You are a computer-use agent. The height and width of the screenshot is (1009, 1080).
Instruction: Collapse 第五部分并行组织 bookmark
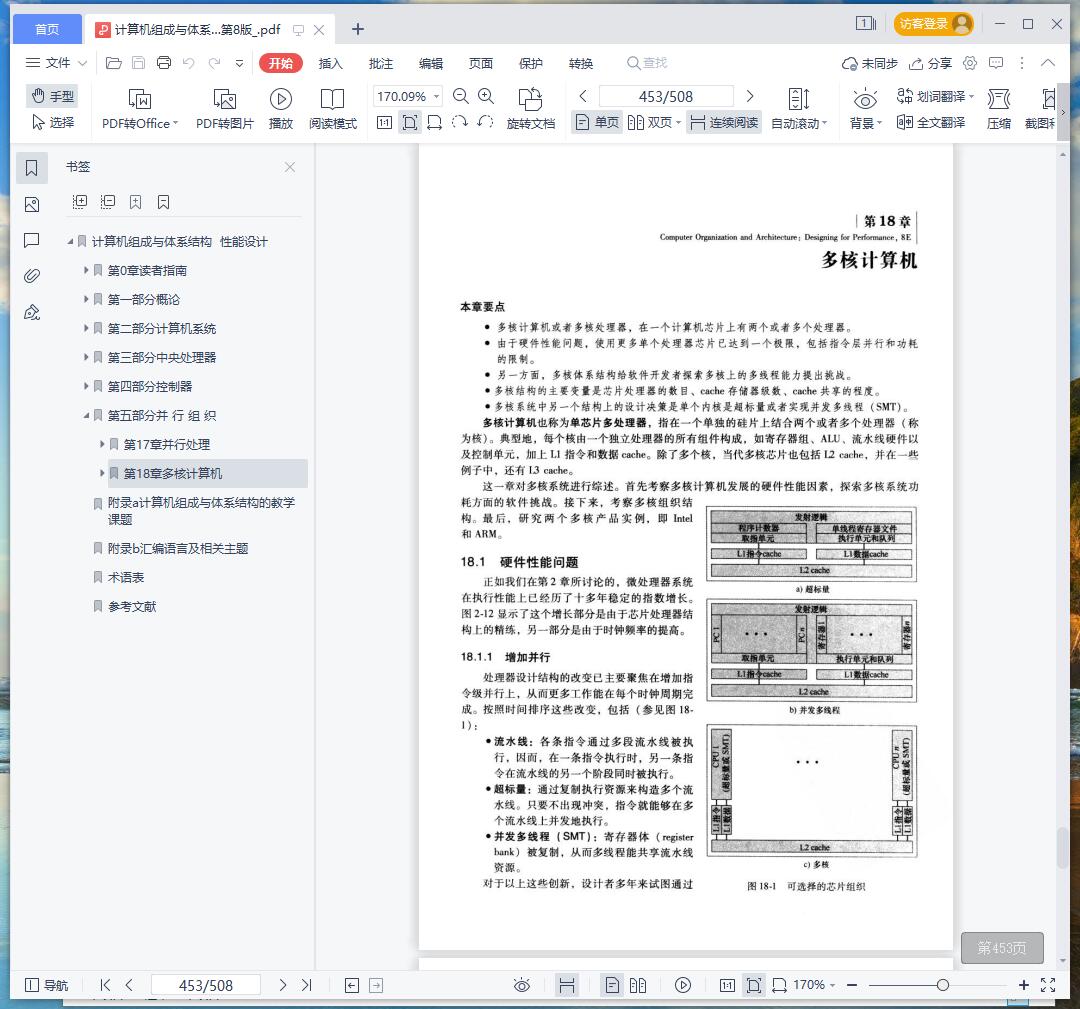click(x=86, y=415)
